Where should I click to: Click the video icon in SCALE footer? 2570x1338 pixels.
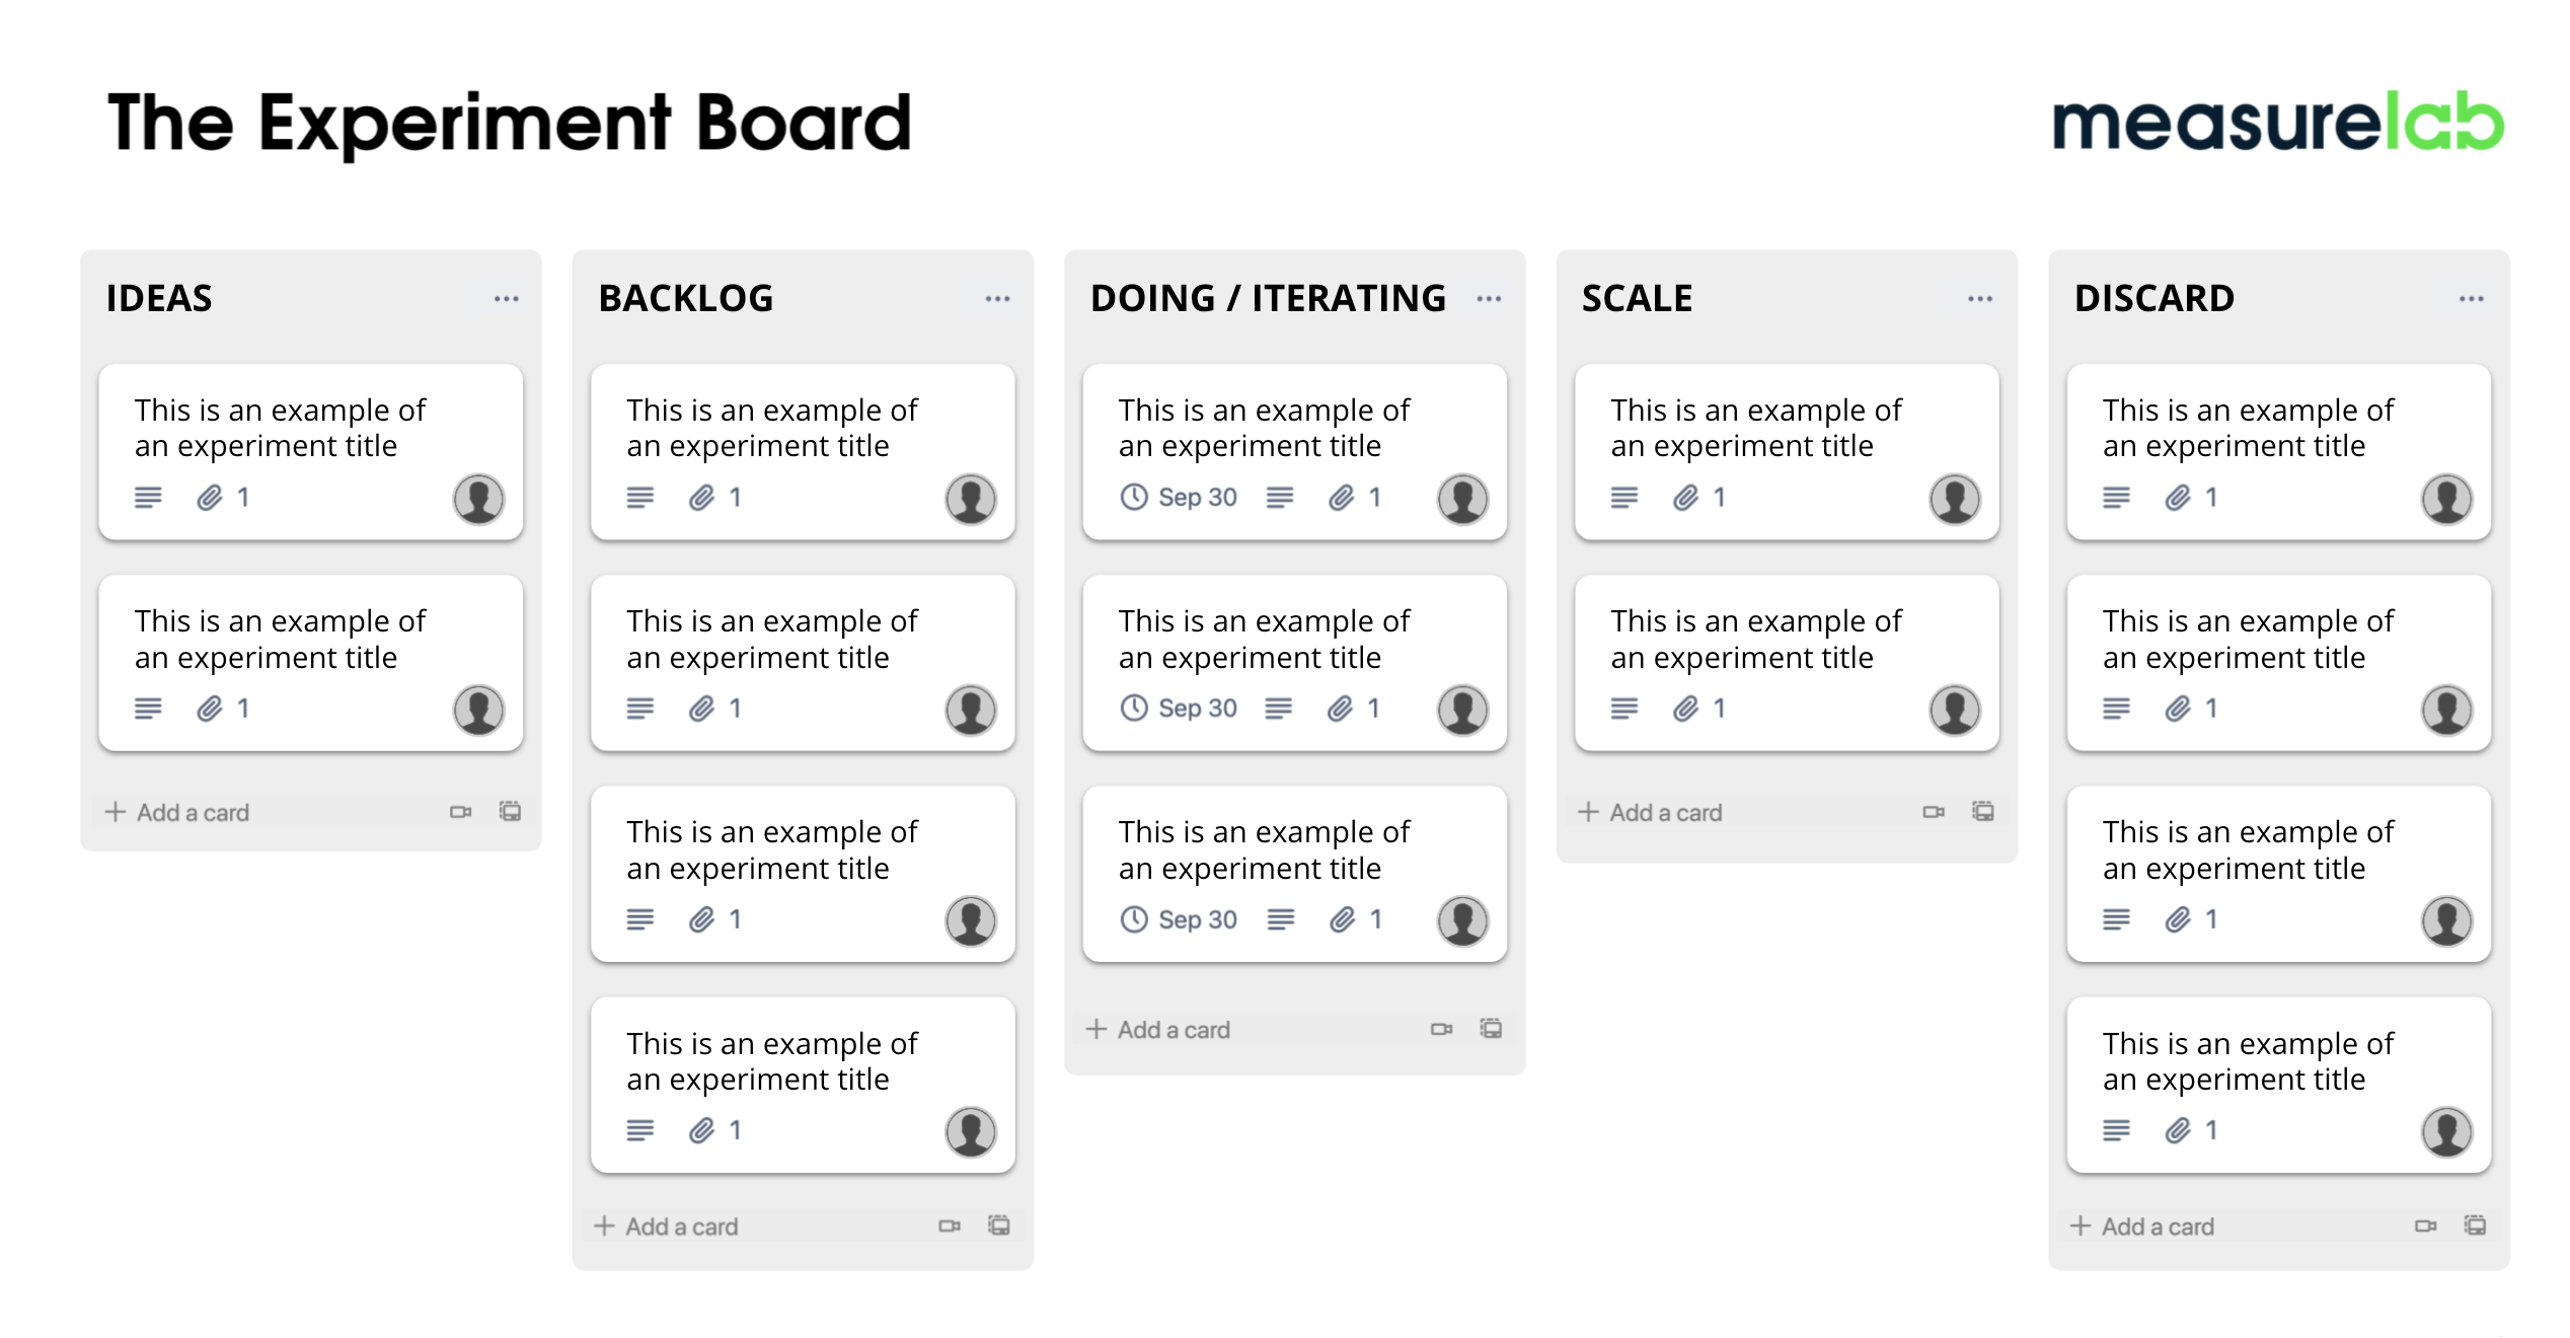point(1933,812)
